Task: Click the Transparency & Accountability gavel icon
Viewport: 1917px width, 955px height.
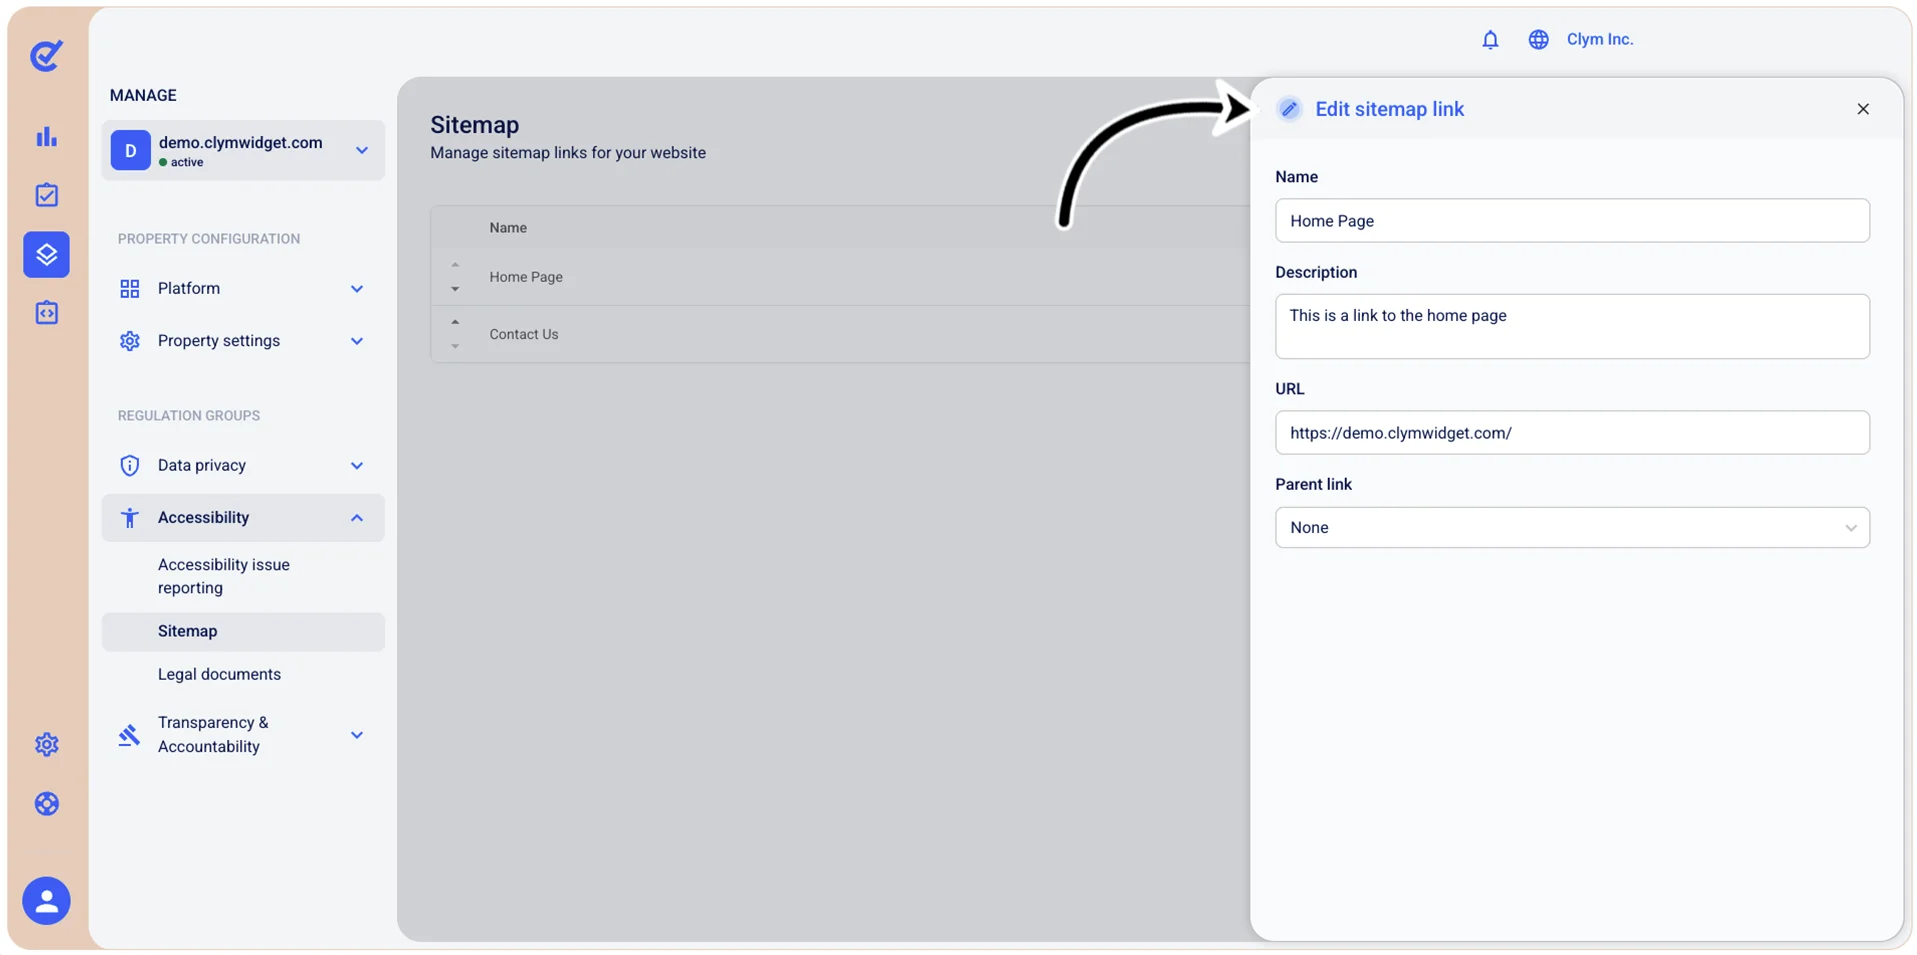Action: pyautogui.click(x=129, y=735)
